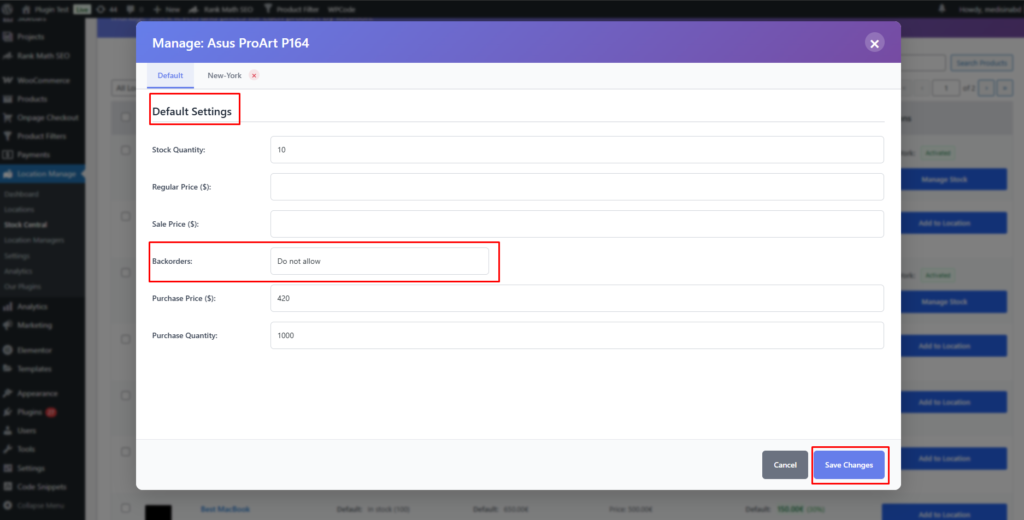
Task: Open Code Snippets from the sidebar
Action: coord(40,487)
